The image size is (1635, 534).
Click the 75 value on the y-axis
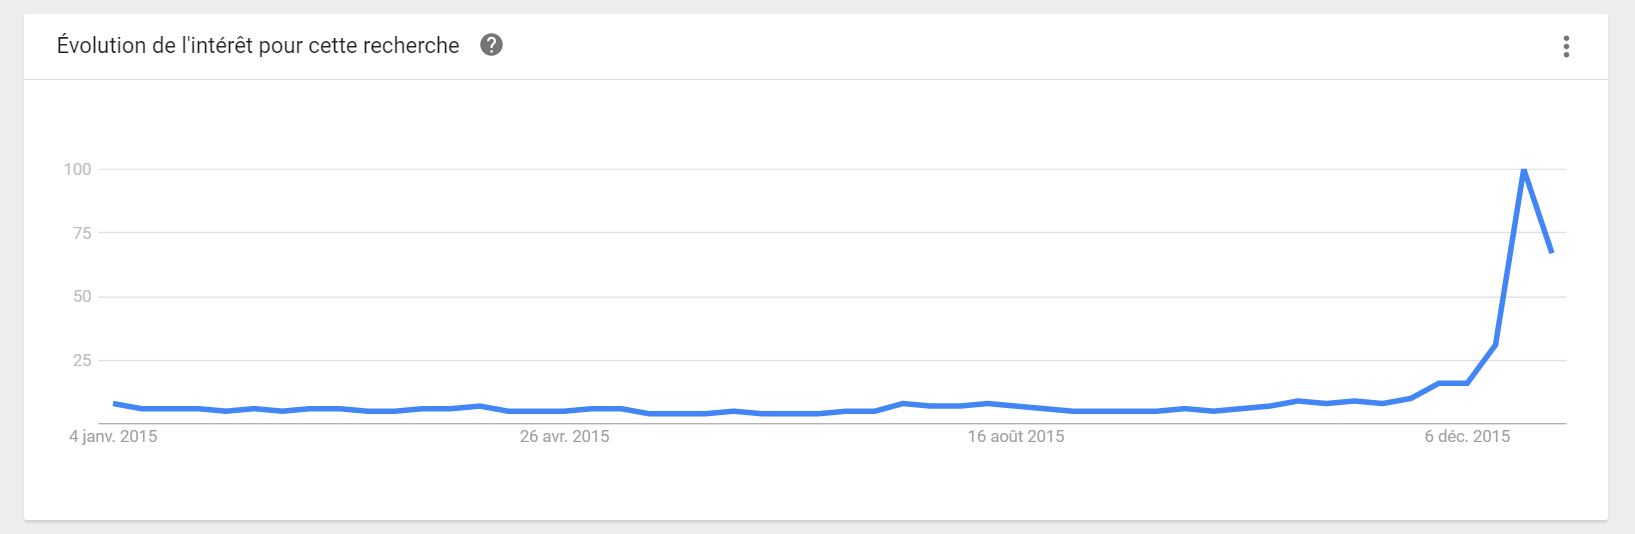[81, 233]
